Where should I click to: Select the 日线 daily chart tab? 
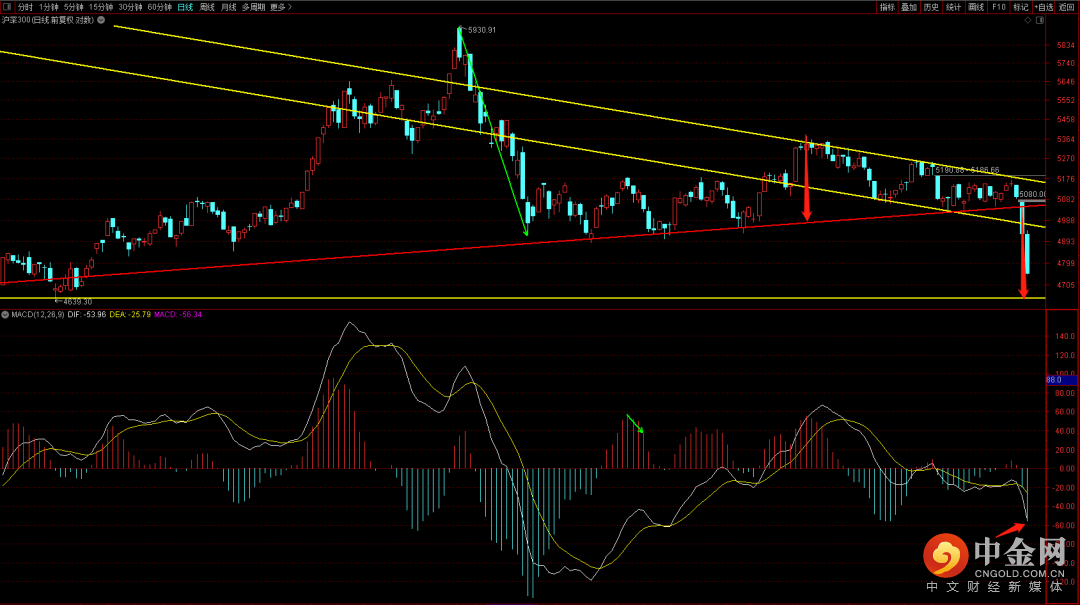coord(185,7)
